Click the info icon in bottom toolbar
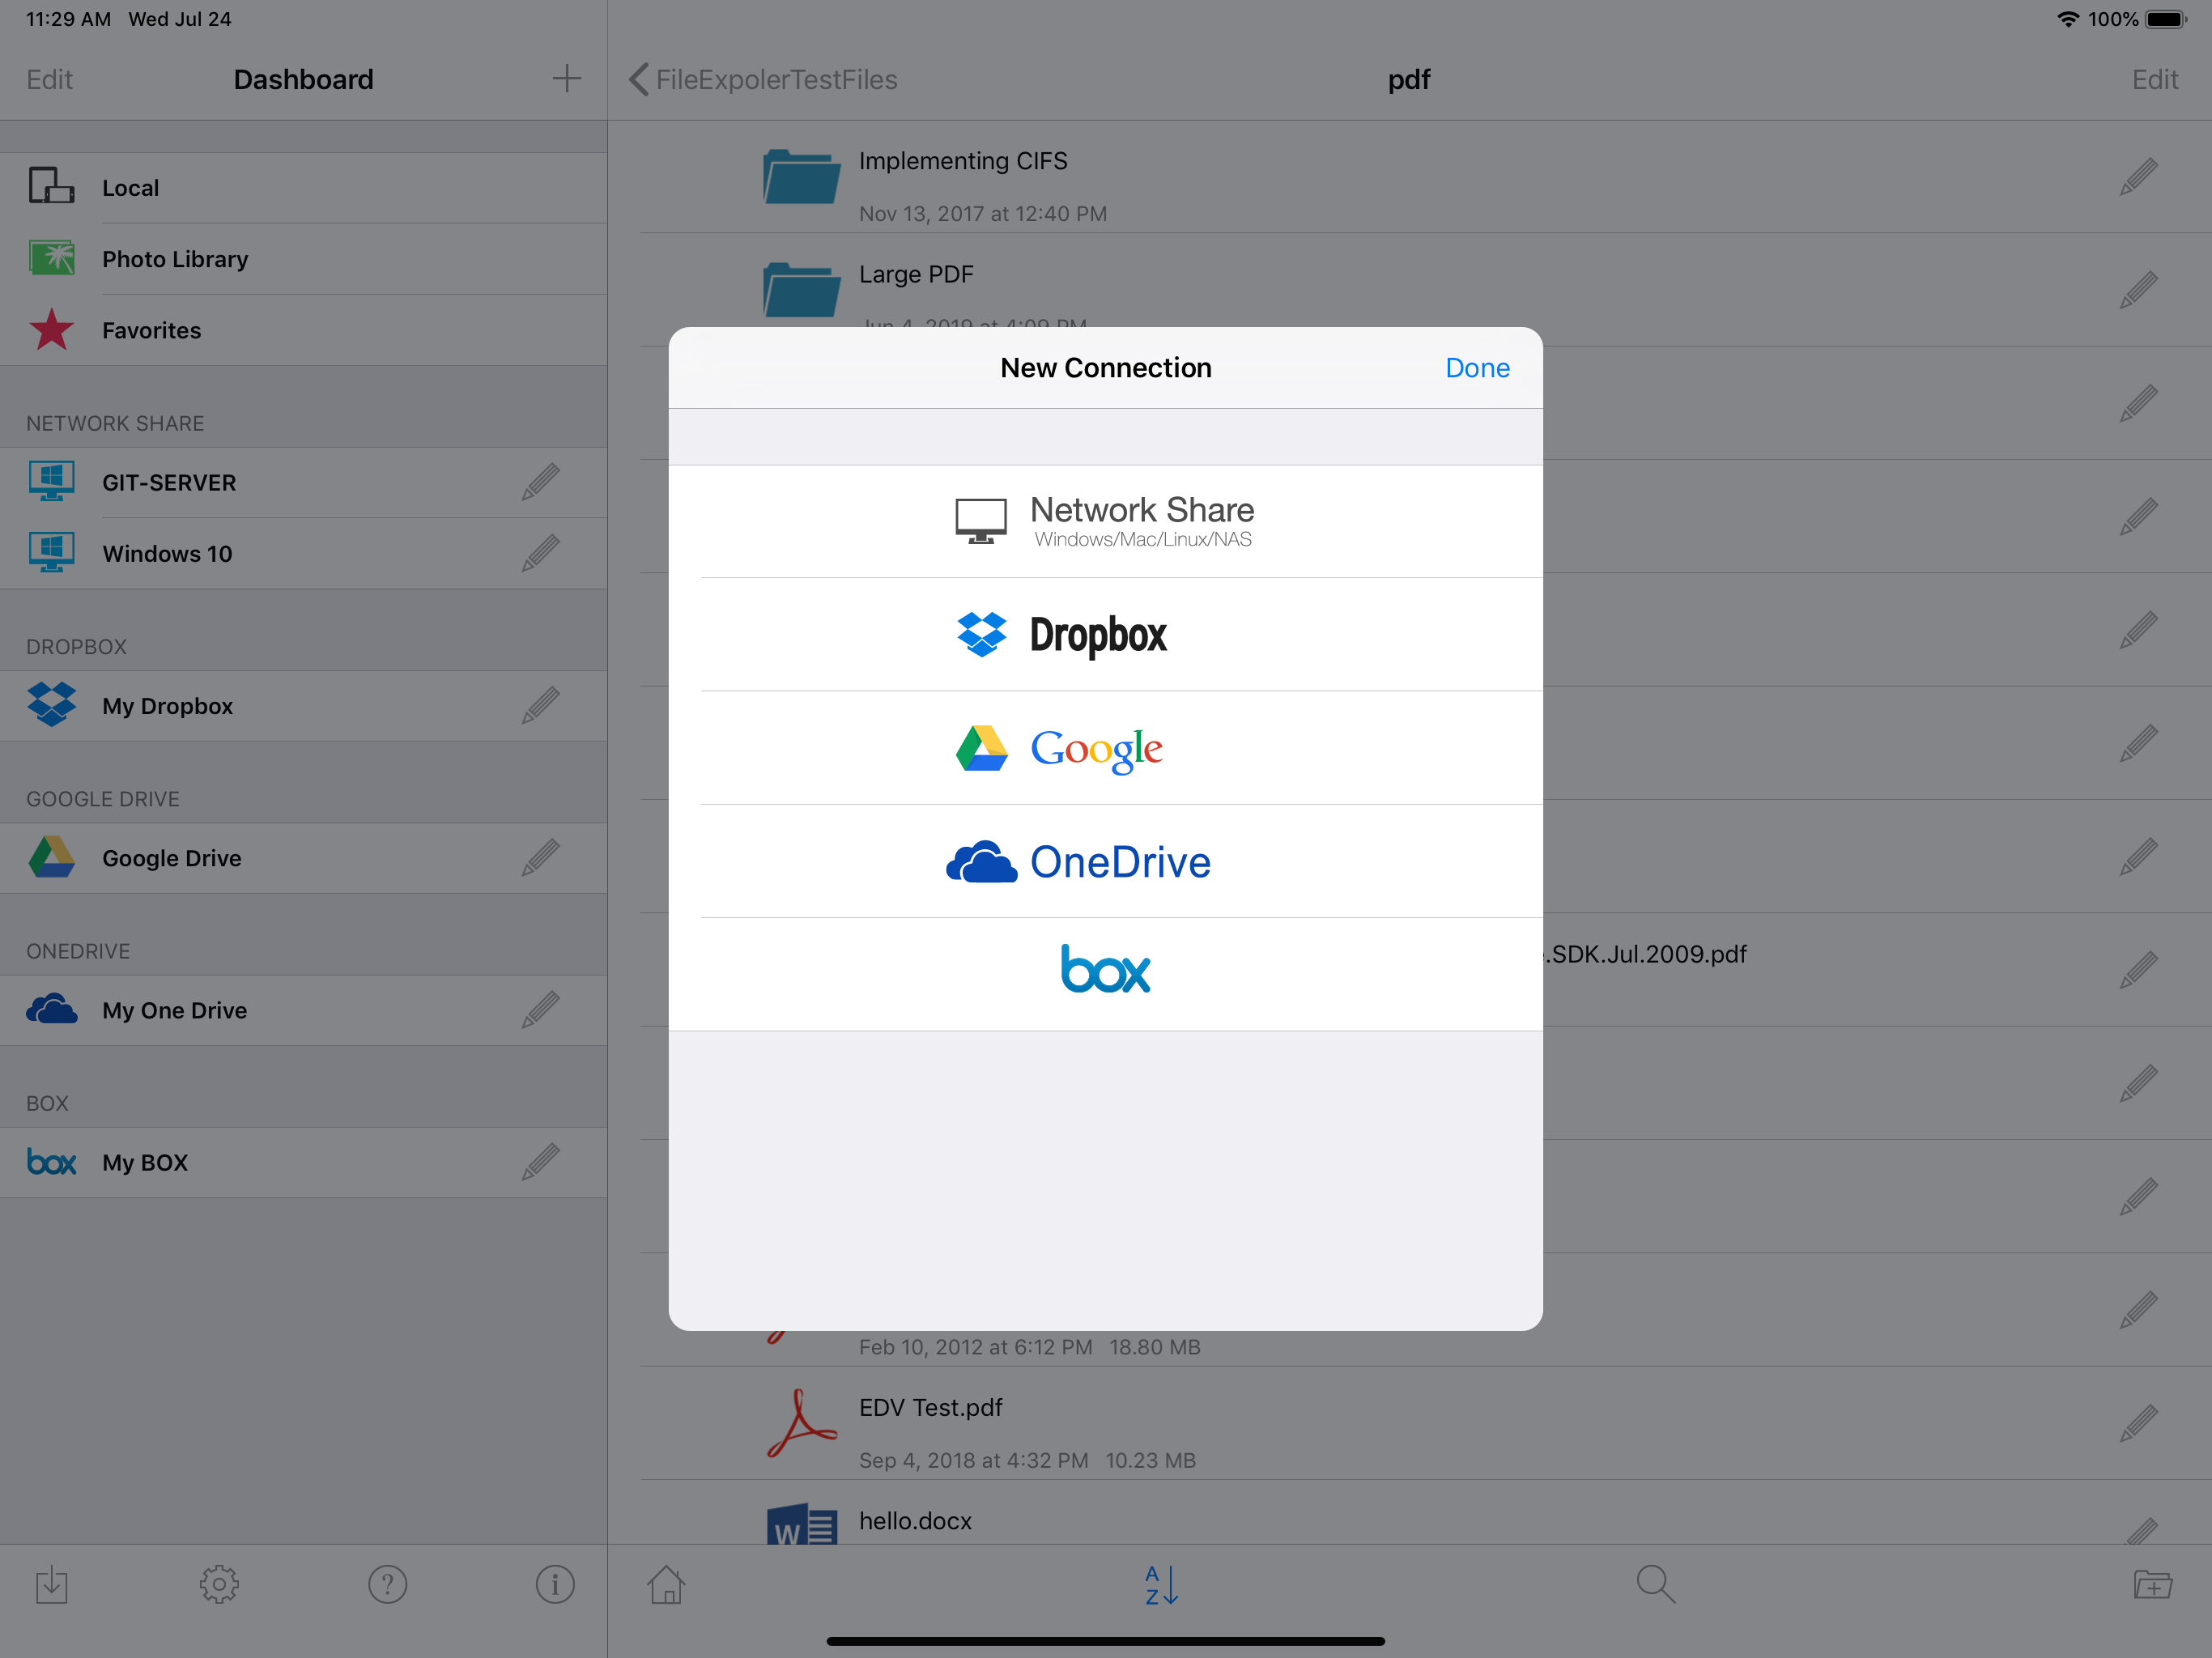The image size is (2212, 1658). click(x=555, y=1584)
